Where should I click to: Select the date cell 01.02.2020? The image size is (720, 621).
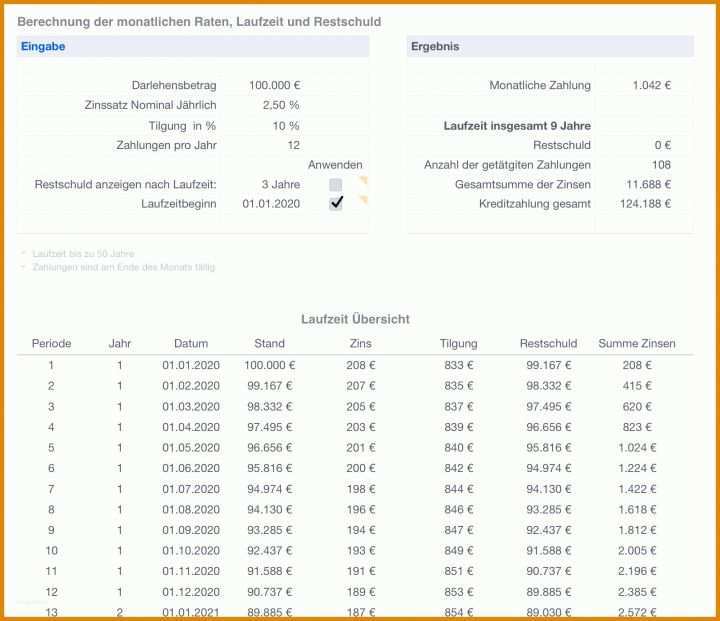191,386
